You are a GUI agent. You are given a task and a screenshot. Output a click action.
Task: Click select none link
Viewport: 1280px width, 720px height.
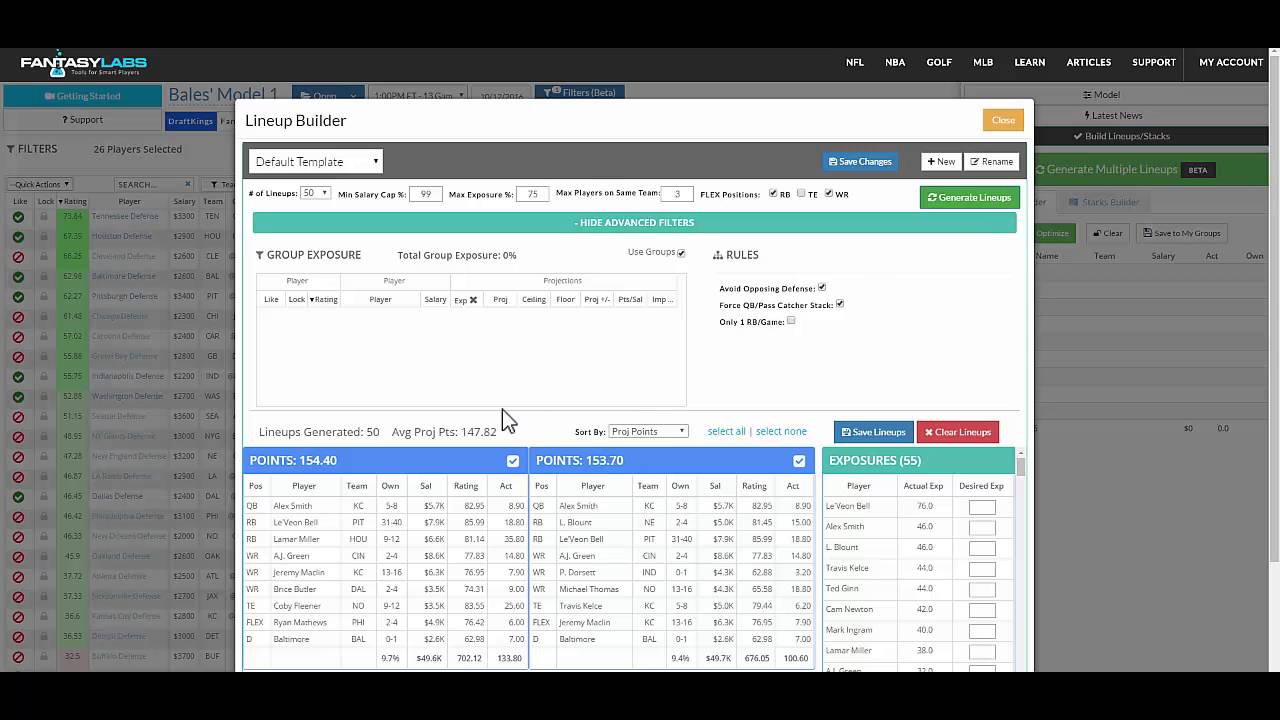[781, 431]
